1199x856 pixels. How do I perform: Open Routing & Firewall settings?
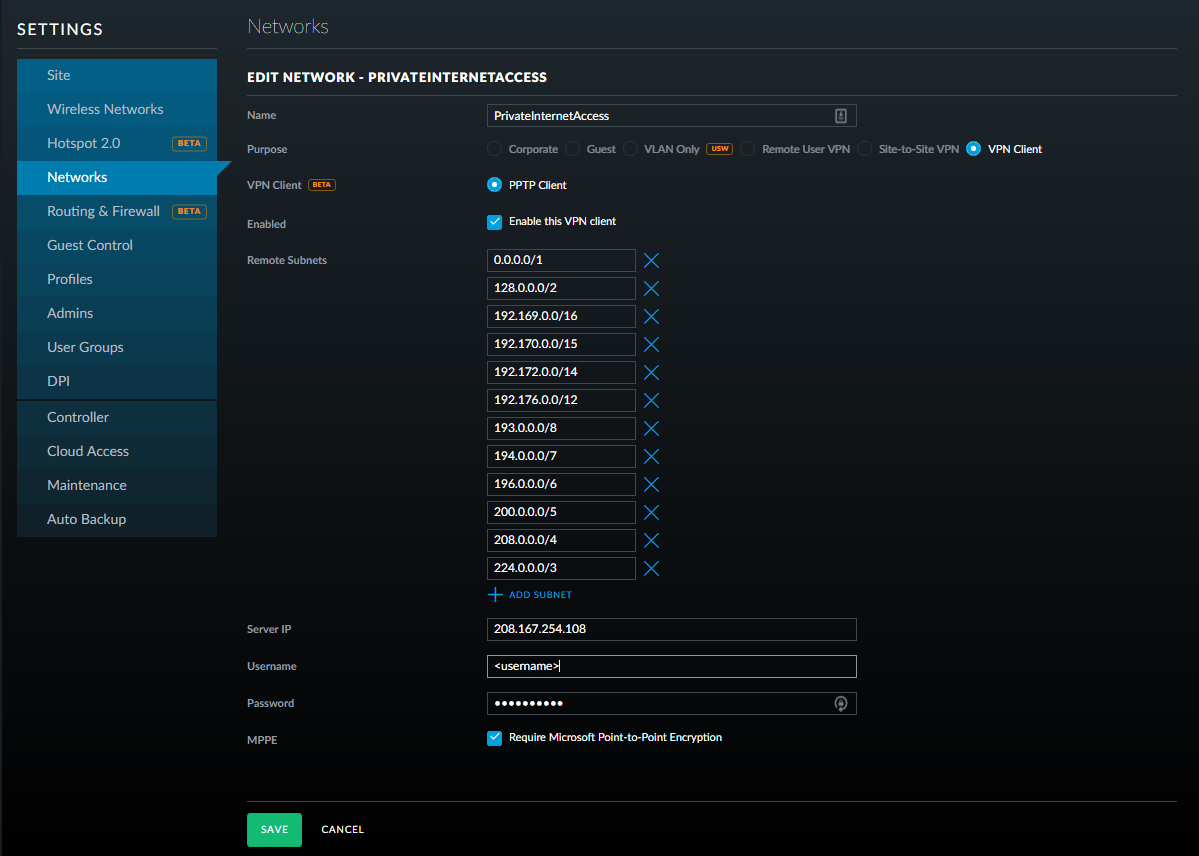click(117, 211)
